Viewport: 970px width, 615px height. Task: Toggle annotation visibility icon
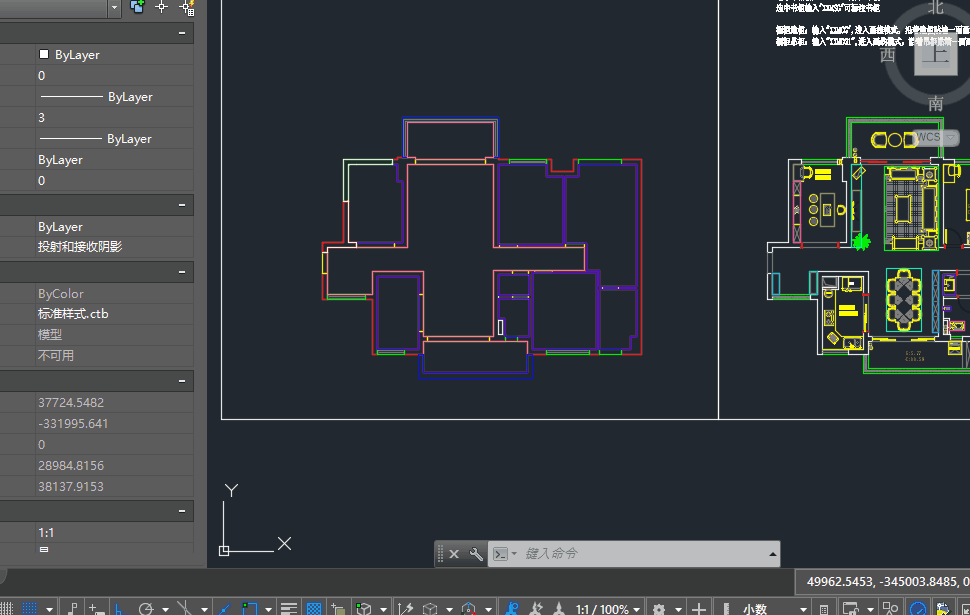pos(512,609)
